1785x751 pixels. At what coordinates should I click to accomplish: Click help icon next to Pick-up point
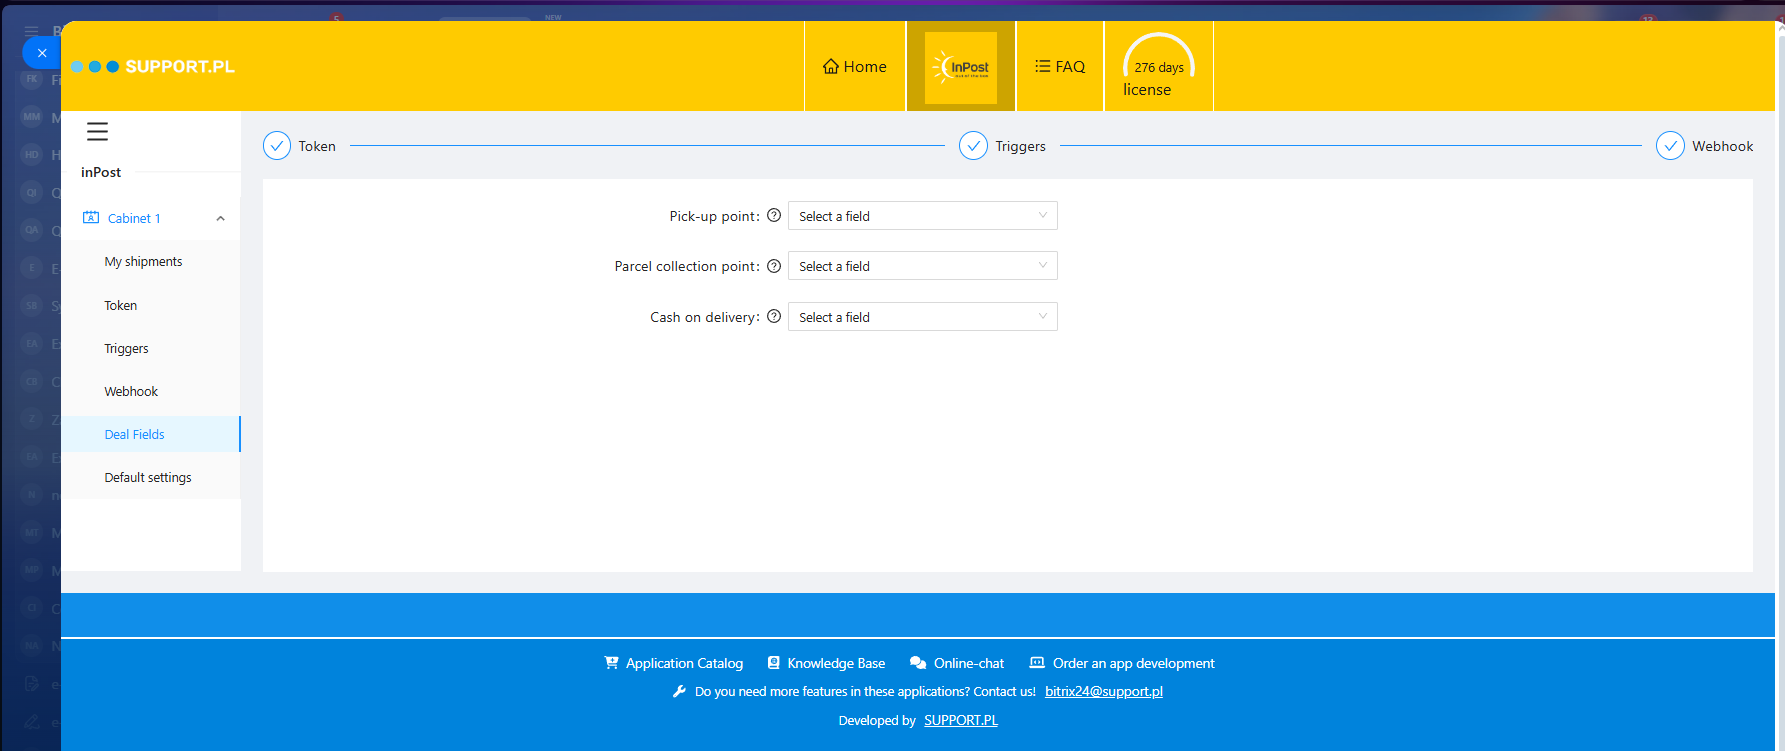click(x=773, y=216)
